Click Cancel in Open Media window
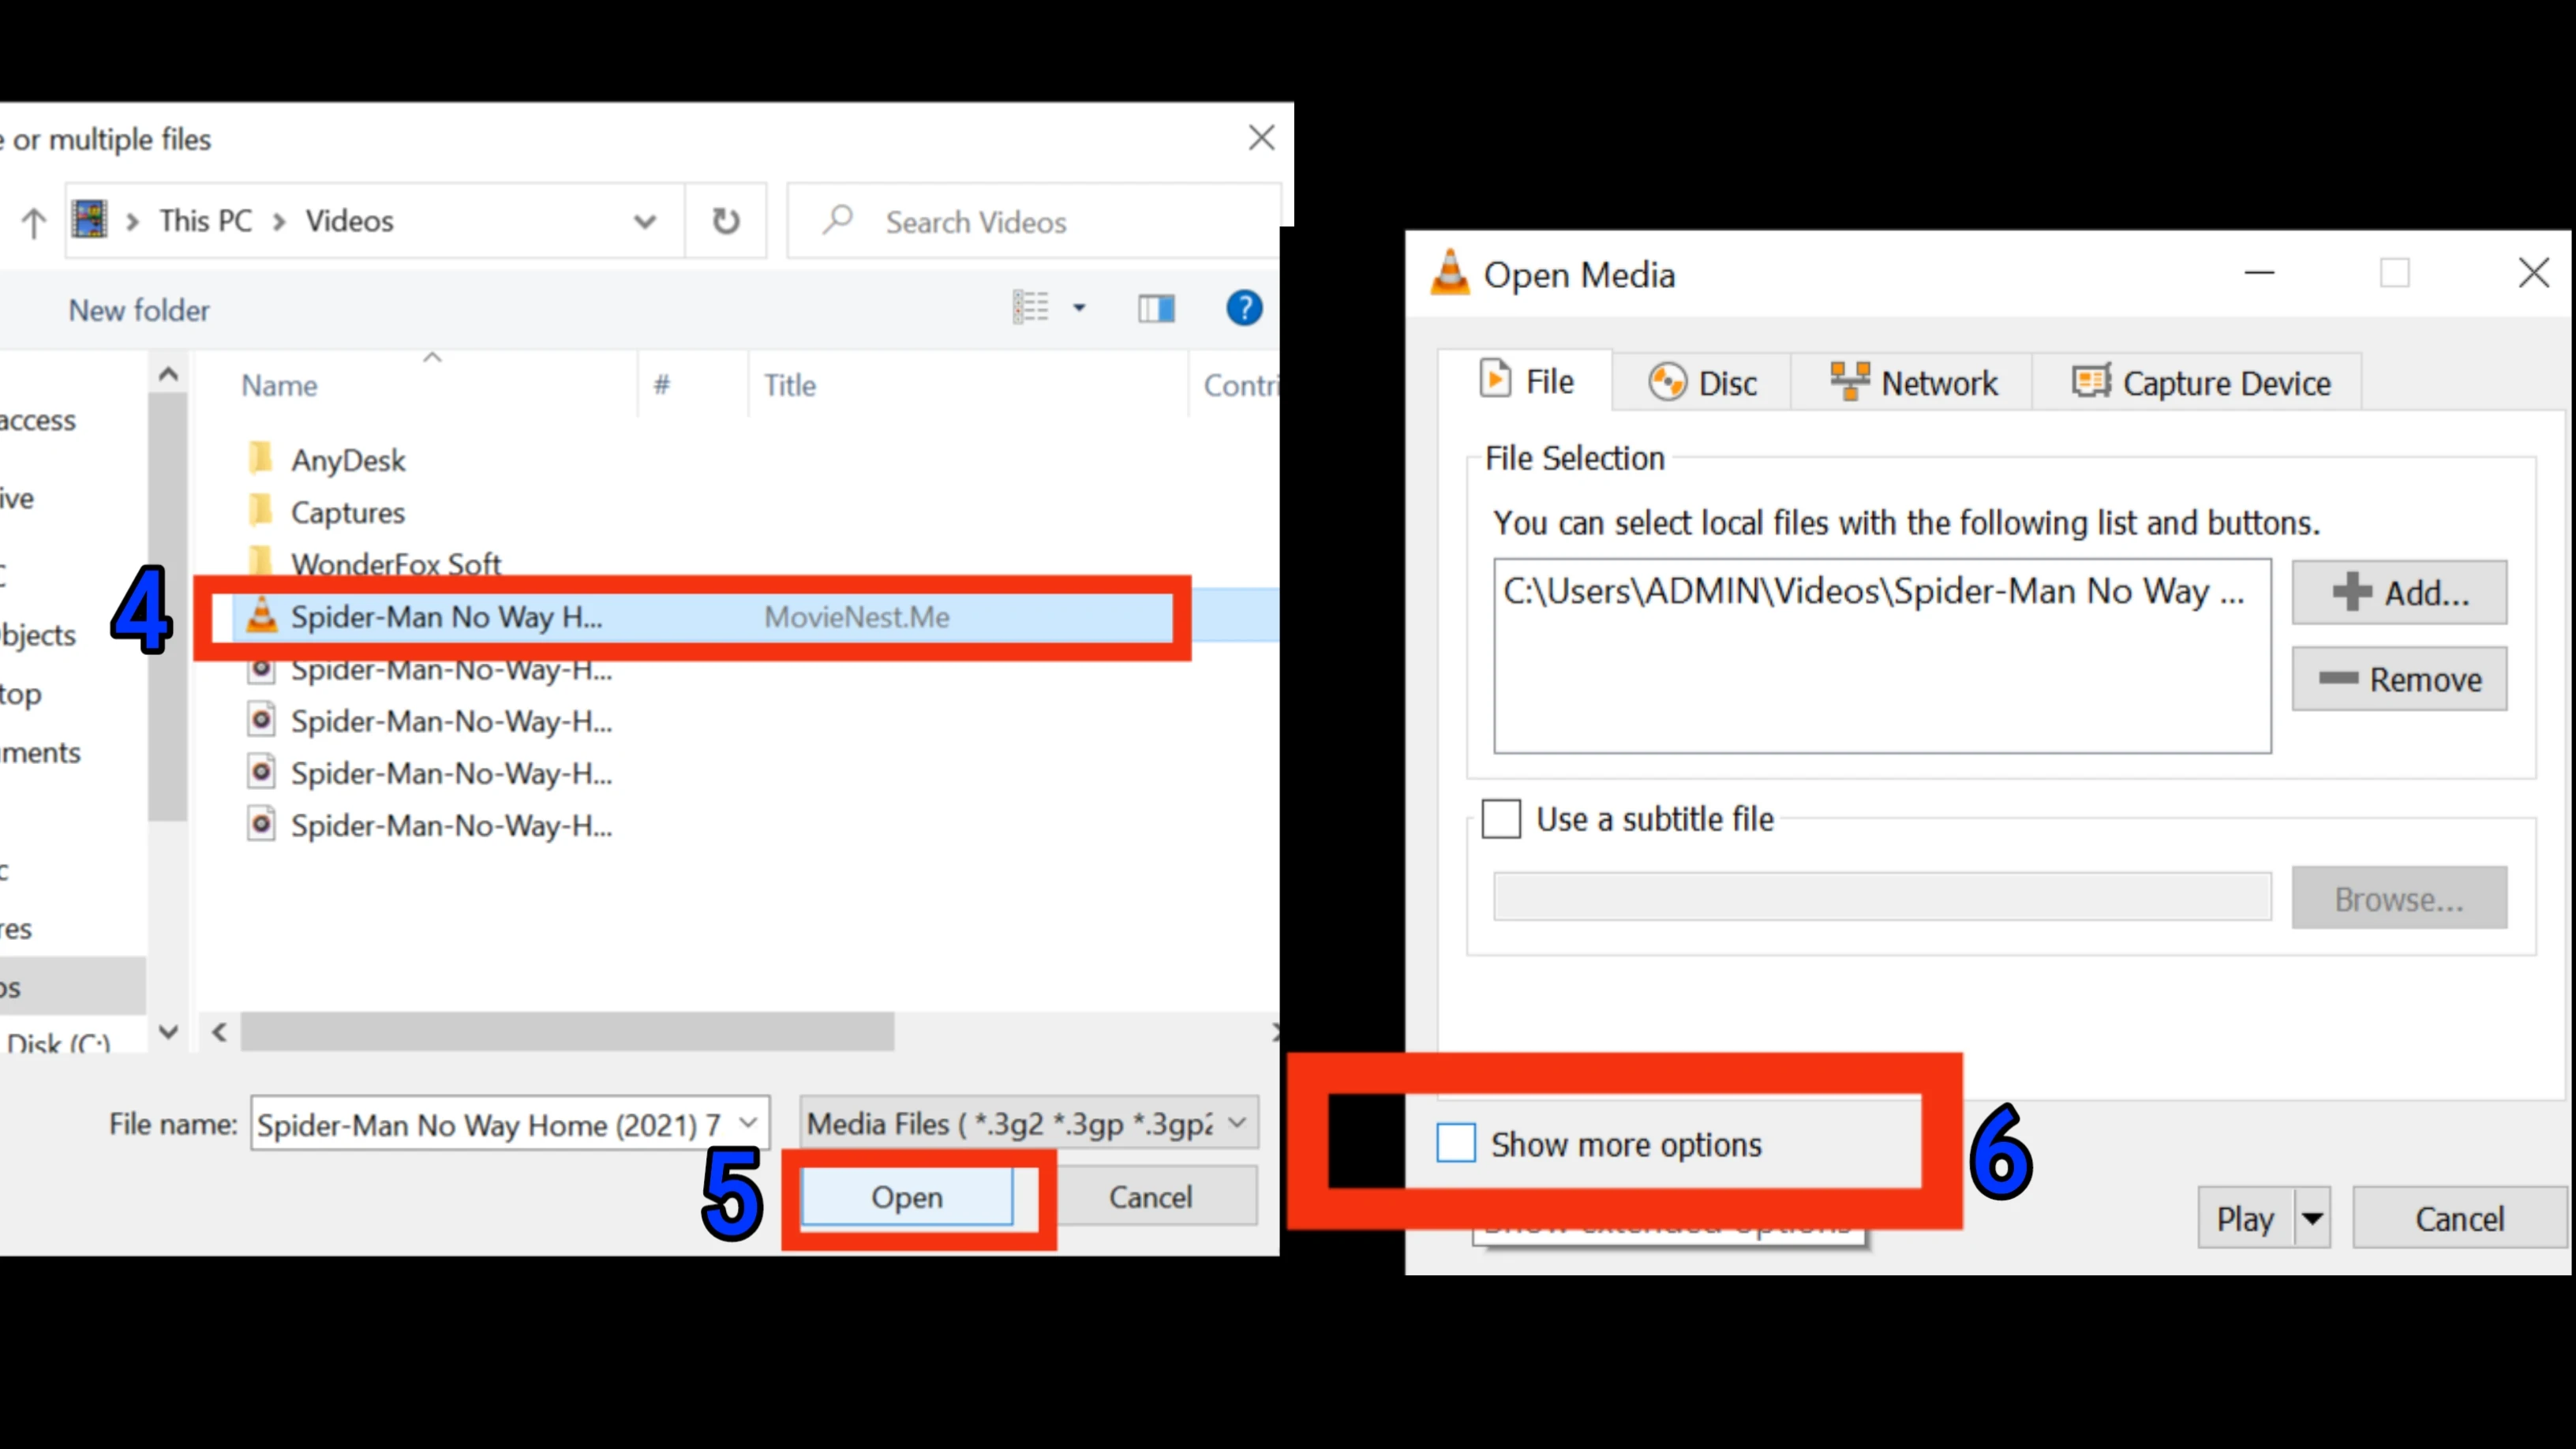2576x1449 pixels. tap(2459, 1218)
